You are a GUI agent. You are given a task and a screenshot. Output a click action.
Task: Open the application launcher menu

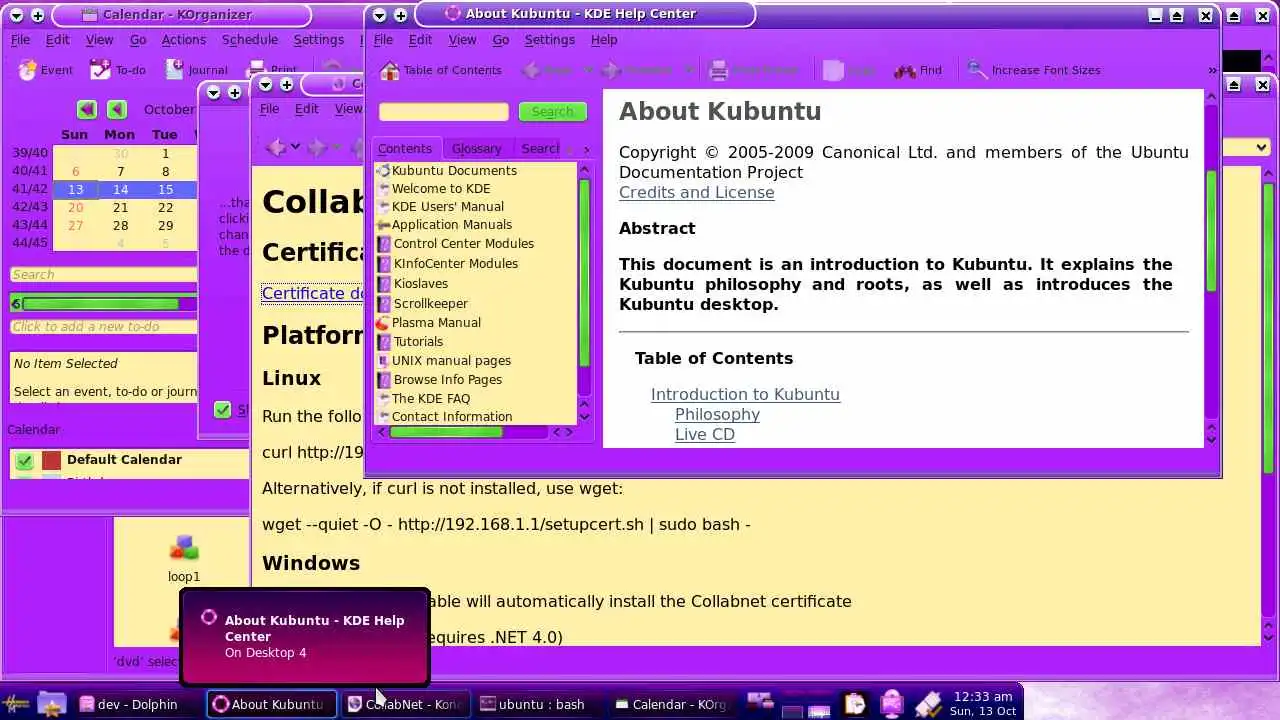click(x=16, y=704)
